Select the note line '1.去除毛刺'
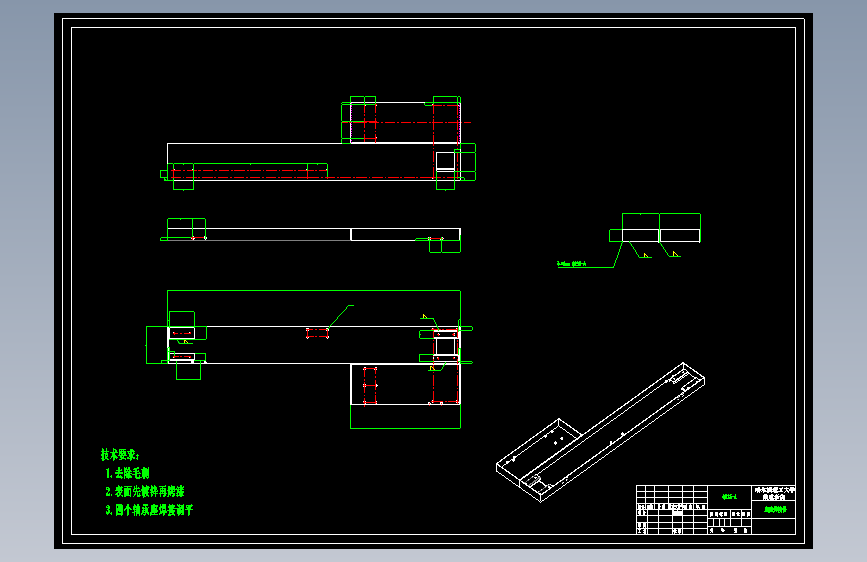This screenshot has width=867, height=562. tap(127, 473)
